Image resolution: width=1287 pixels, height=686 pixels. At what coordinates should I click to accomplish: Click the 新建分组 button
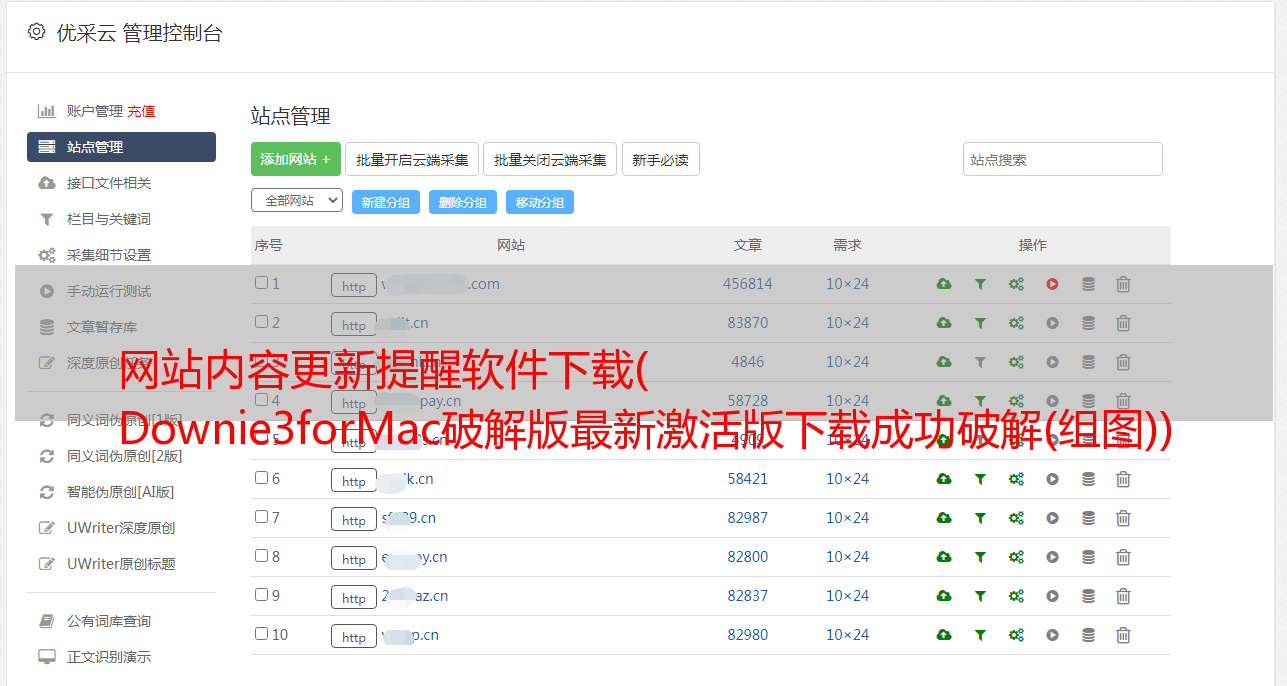386,202
